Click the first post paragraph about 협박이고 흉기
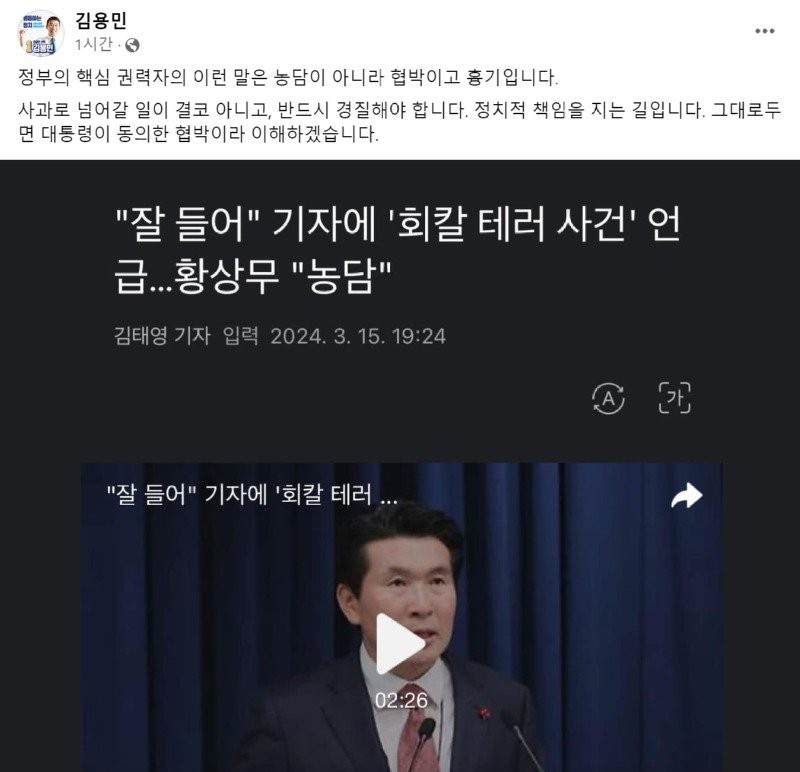Image resolution: width=800 pixels, height=772 pixels. coord(288,77)
